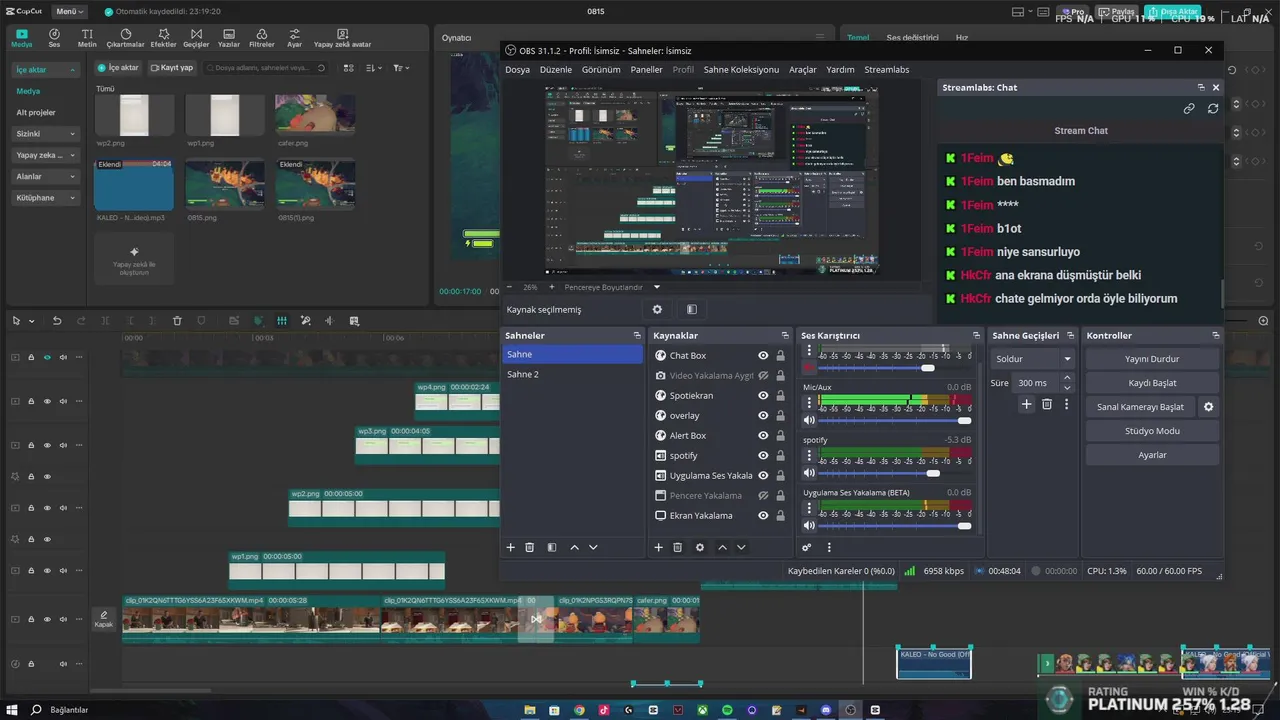The height and width of the screenshot is (720, 1280).
Task: Show the Video Yakalama Aygıtı source
Action: coord(763,375)
